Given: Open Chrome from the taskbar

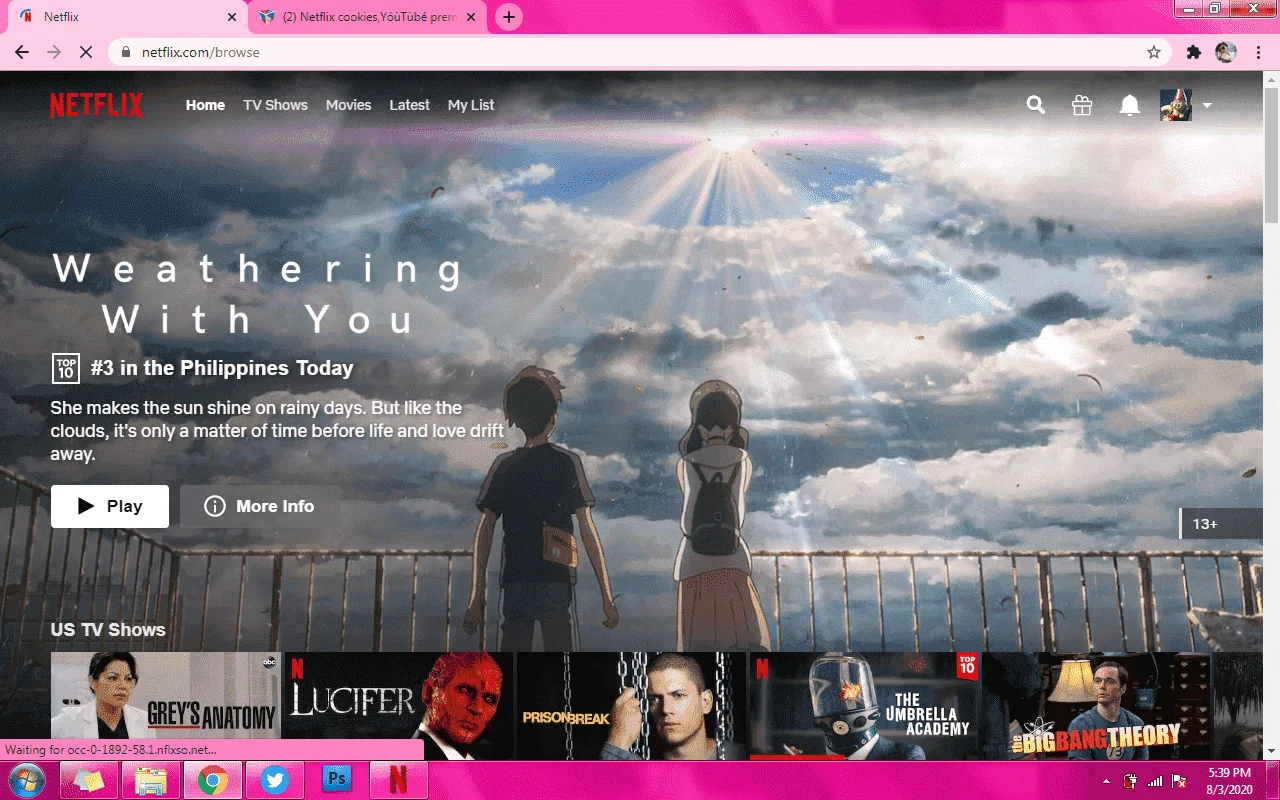Looking at the screenshot, I should tap(212, 780).
